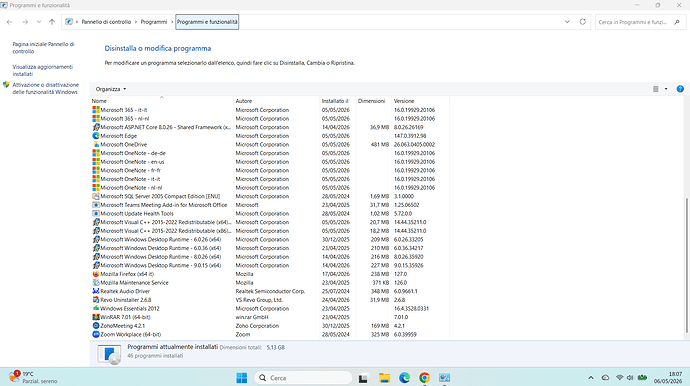
Task: Click the Forward navigation arrow
Action: (25, 22)
